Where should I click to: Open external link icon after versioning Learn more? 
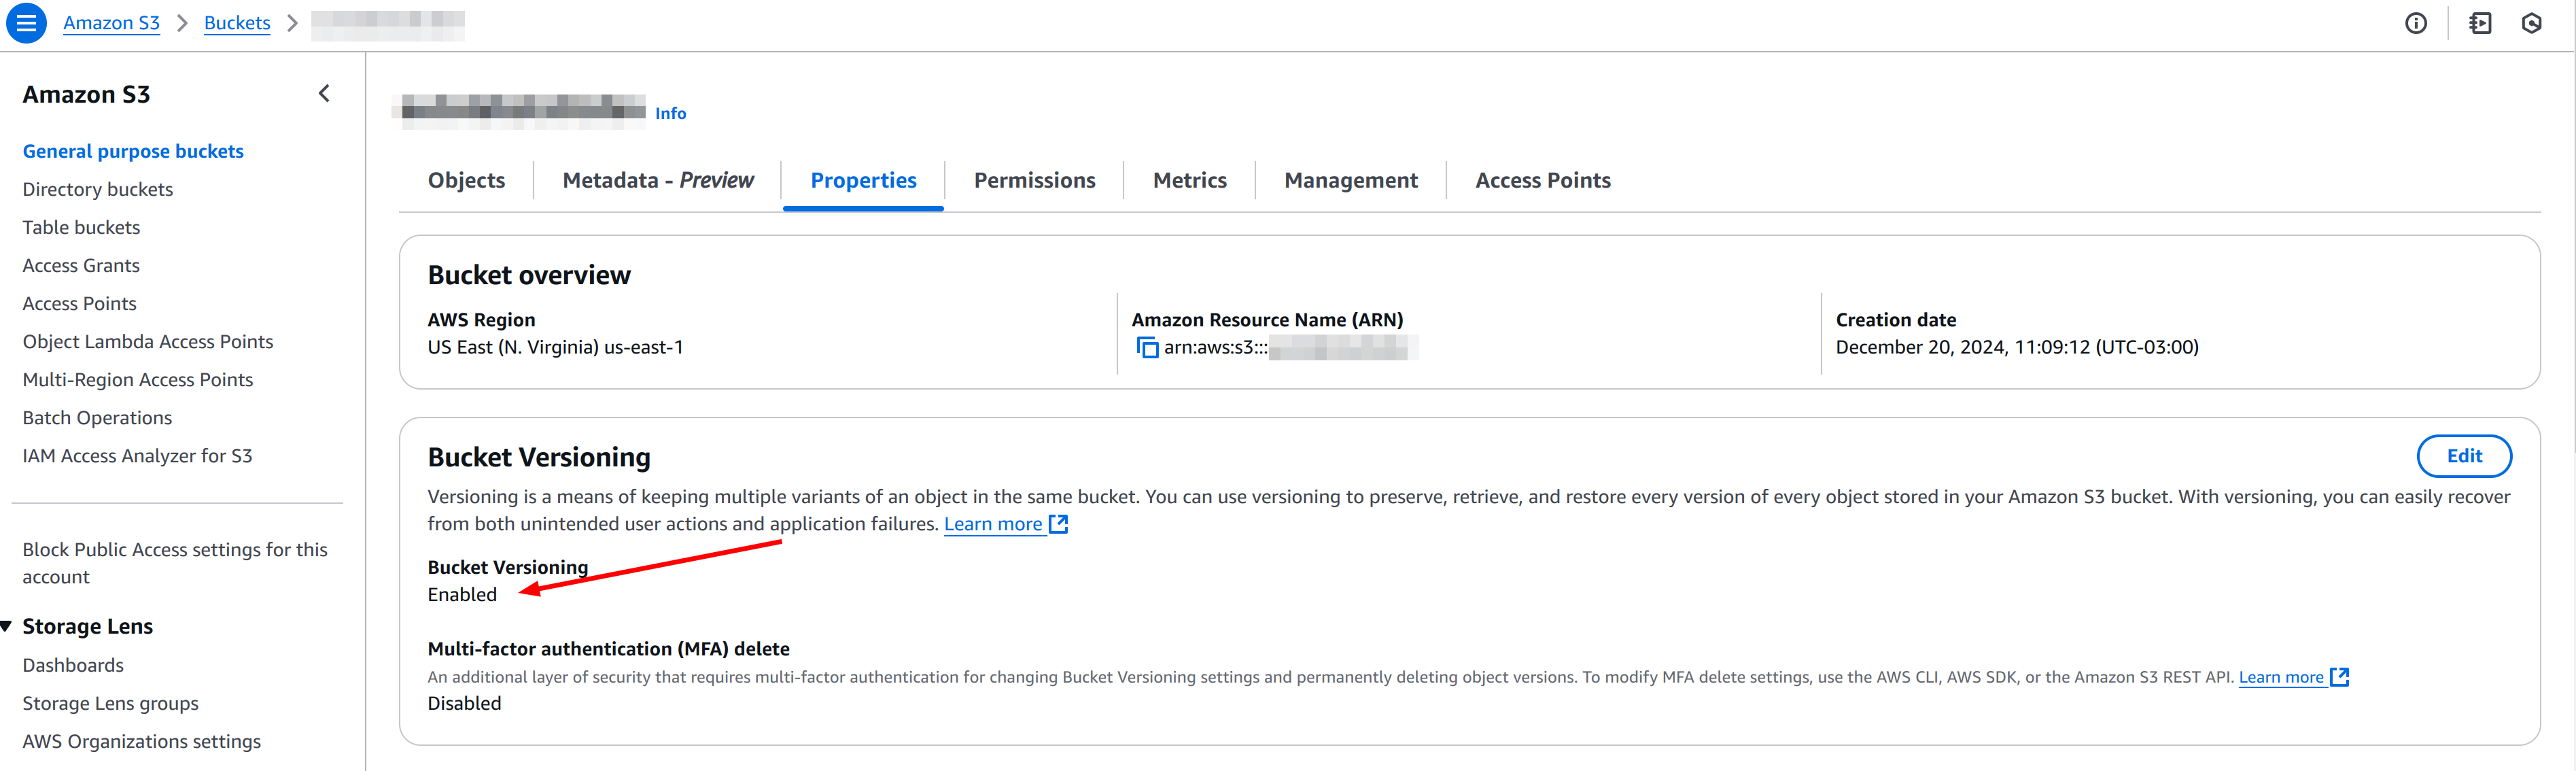click(x=1058, y=524)
